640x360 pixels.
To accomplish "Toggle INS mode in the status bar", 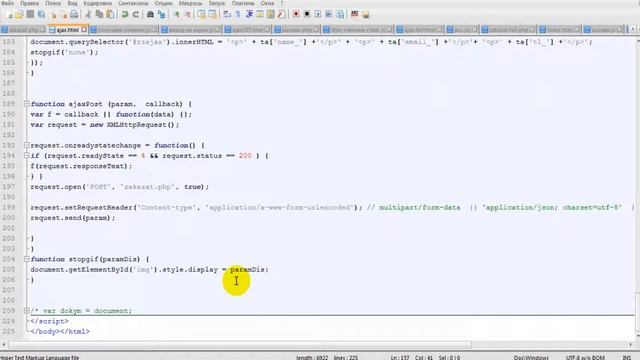I will tap(627, 358).
